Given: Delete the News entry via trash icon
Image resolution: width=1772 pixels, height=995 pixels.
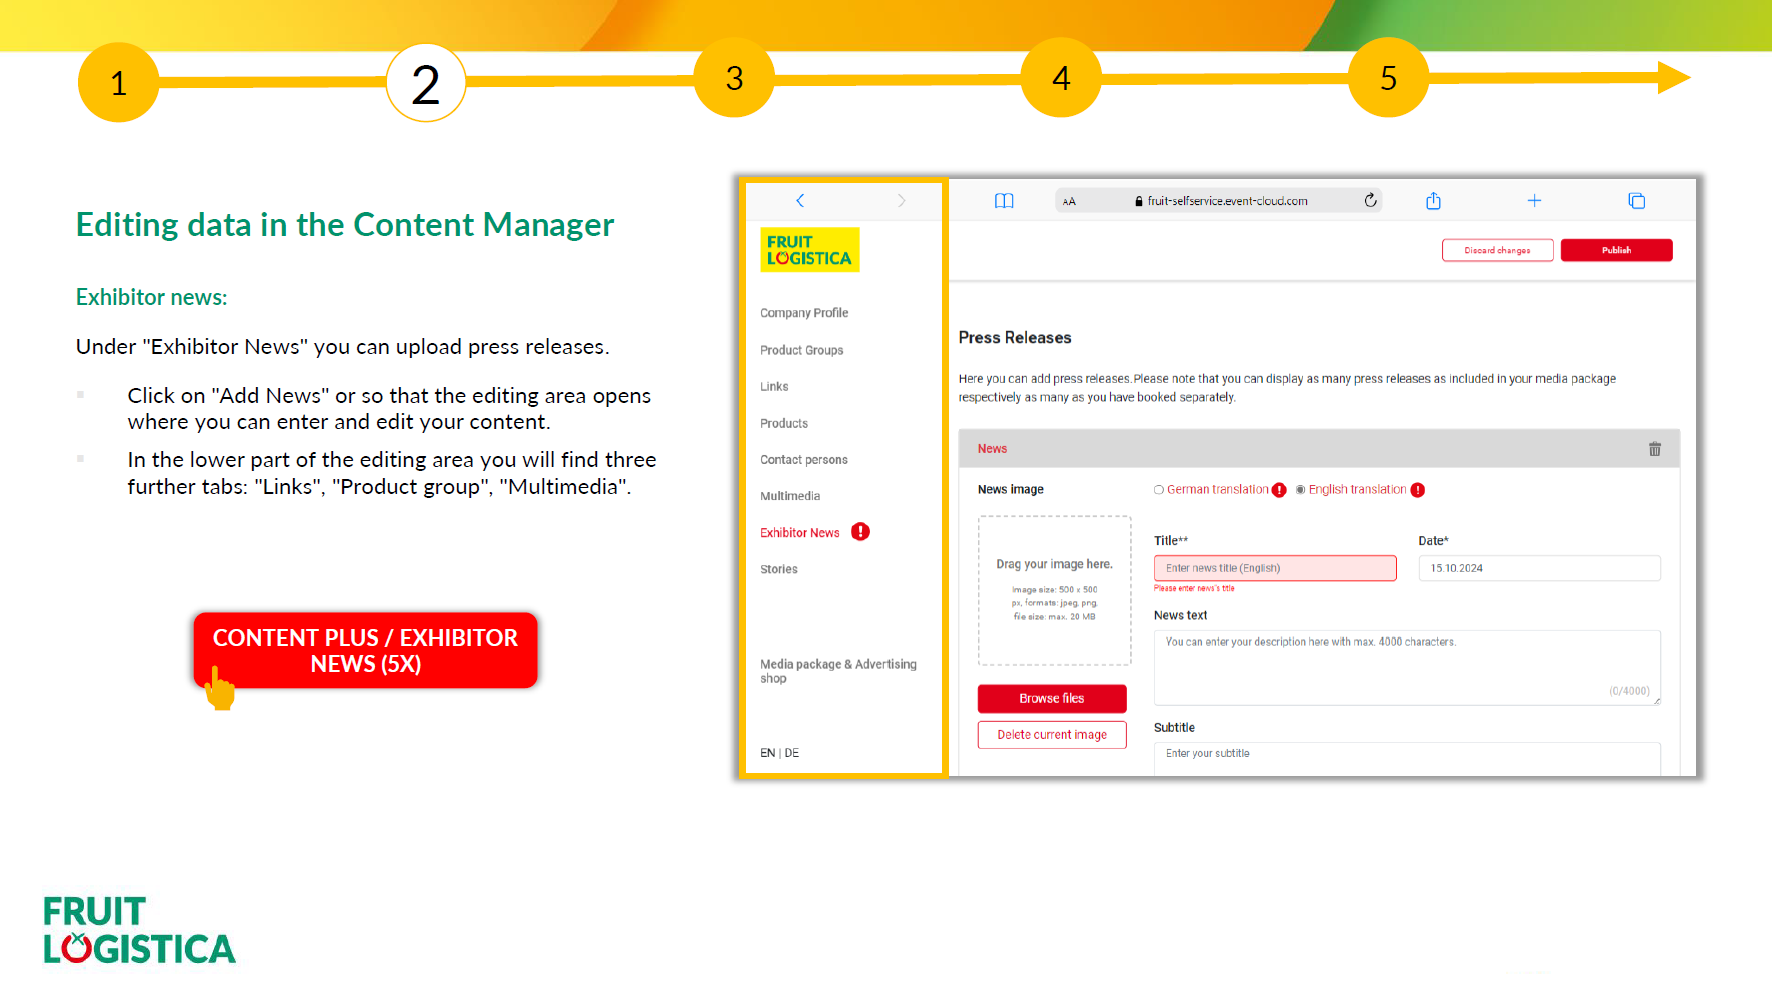Looking at the screenshot, I should click(1655, 449).
